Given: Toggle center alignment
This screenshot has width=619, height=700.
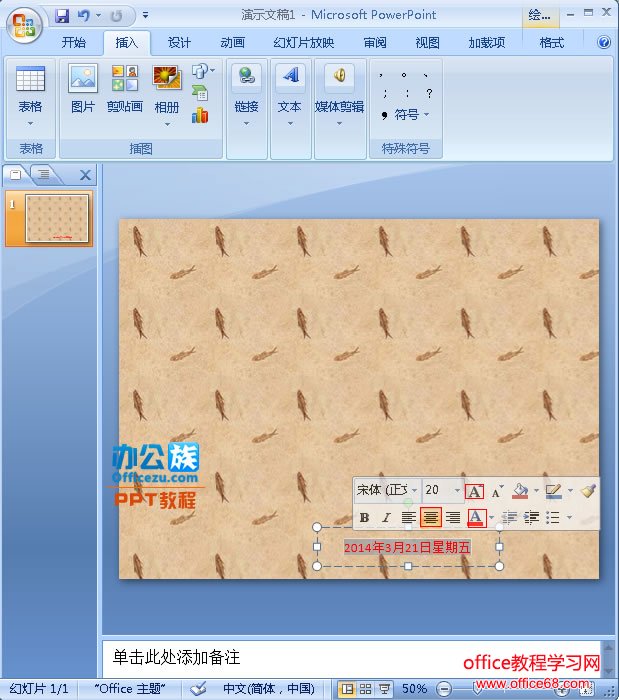Looking at the screenshot, I should pyautogui.click(x=431, y=517).
